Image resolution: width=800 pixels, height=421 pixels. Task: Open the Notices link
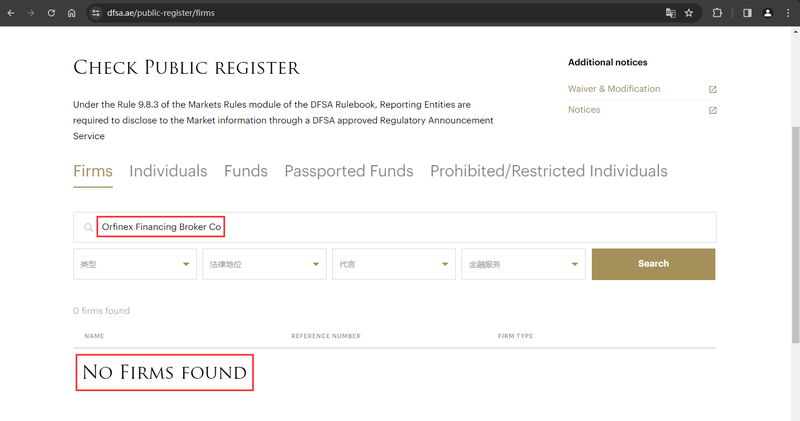(584, 110)
